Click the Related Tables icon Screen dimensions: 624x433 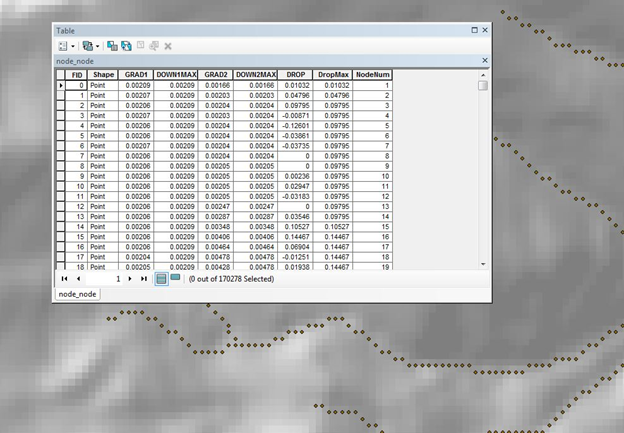(x=87, y=46)
